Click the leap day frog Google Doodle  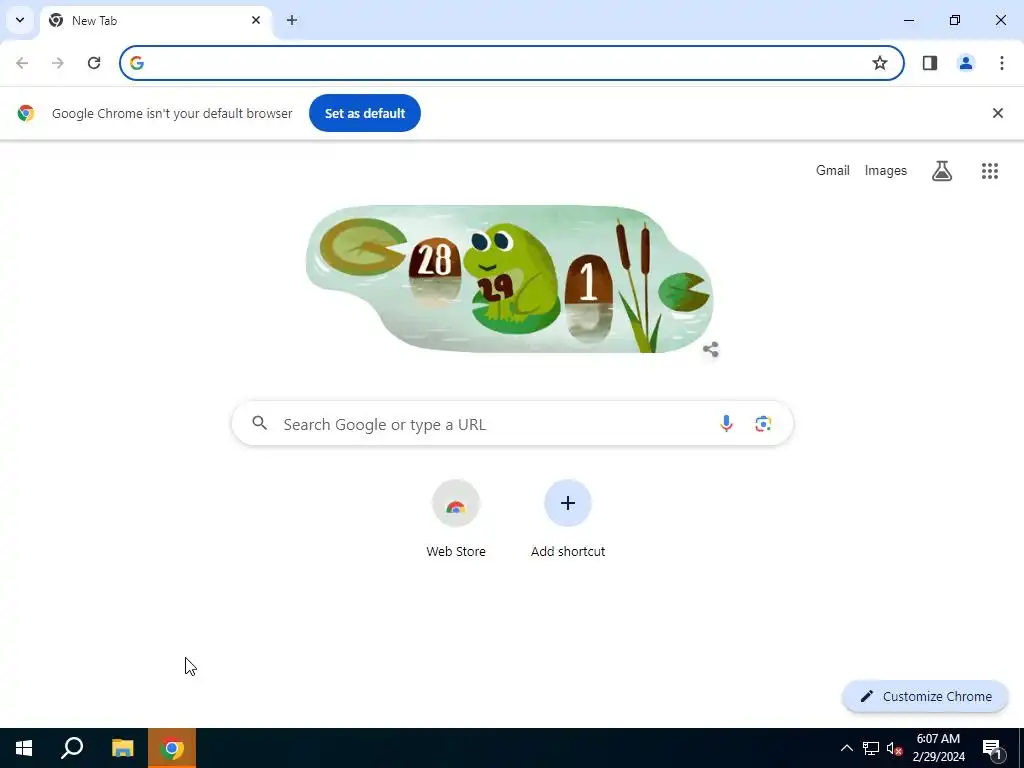509,279
